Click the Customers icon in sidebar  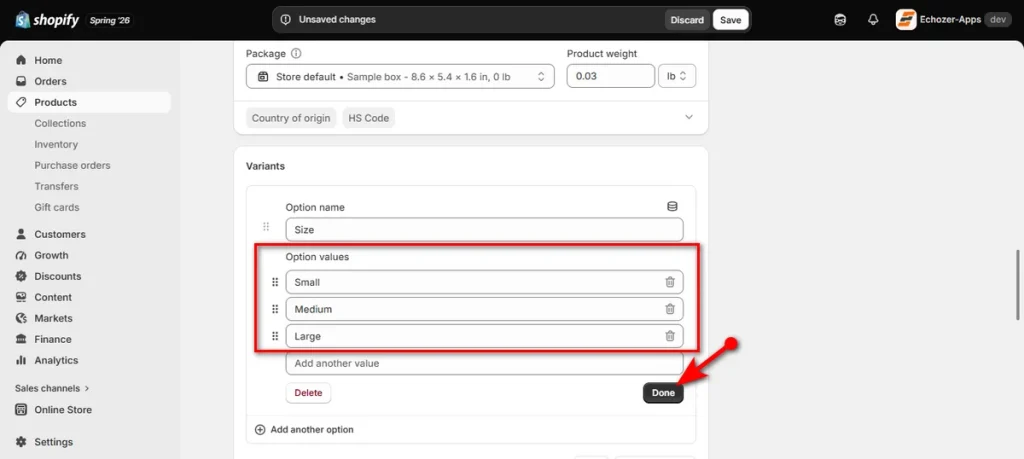[21, 234]
